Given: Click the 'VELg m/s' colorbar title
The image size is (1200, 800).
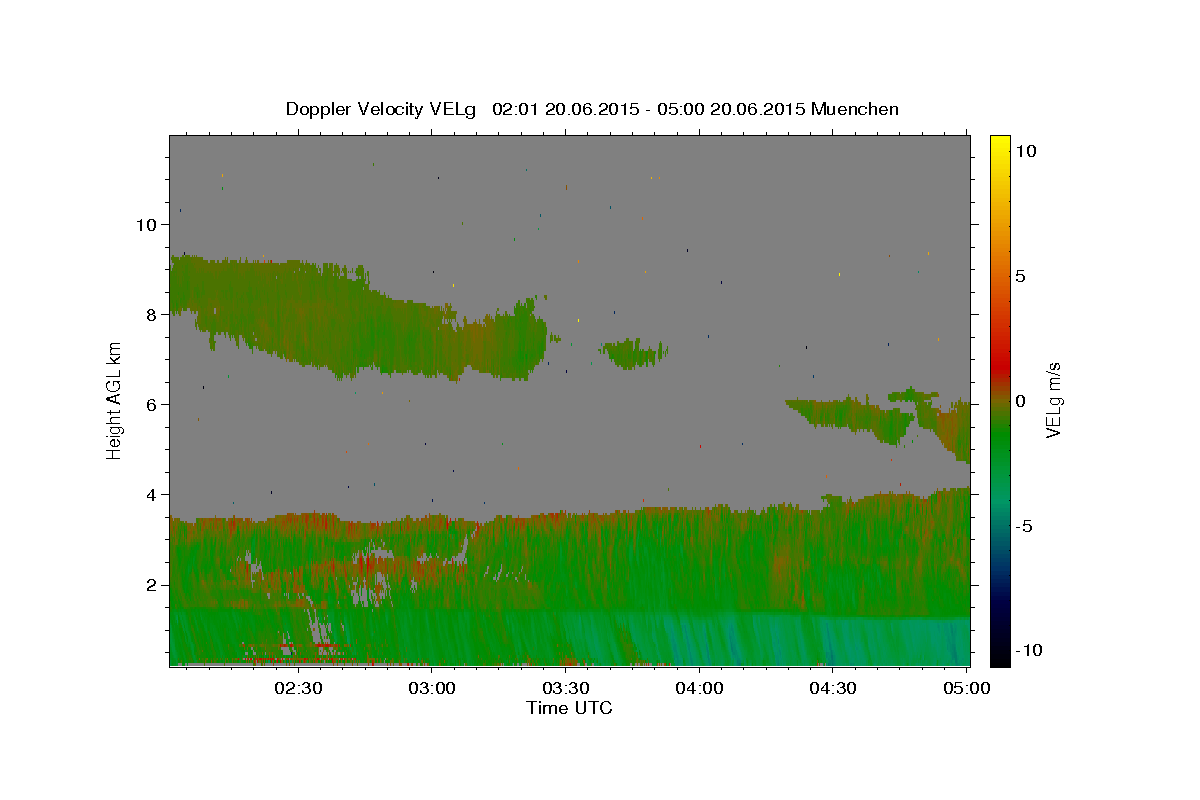Looking at the screenshot, I should 1054,401.
